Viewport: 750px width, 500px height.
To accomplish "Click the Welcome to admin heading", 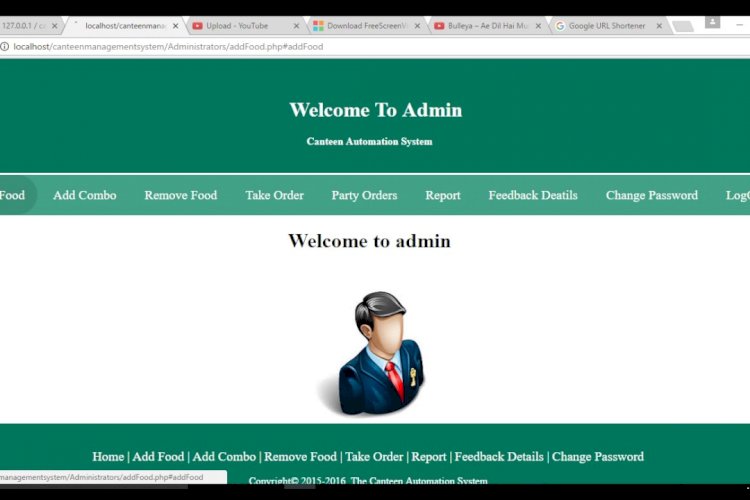I will coord(369,241).
